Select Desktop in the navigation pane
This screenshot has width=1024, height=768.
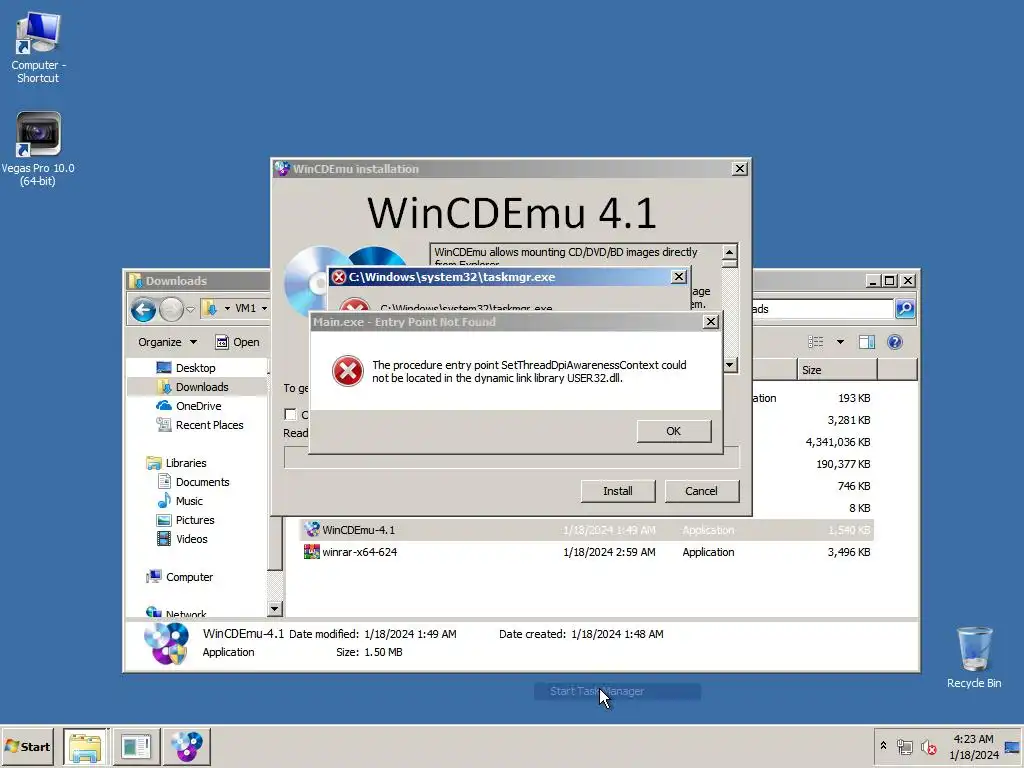(x=195, y=368)
